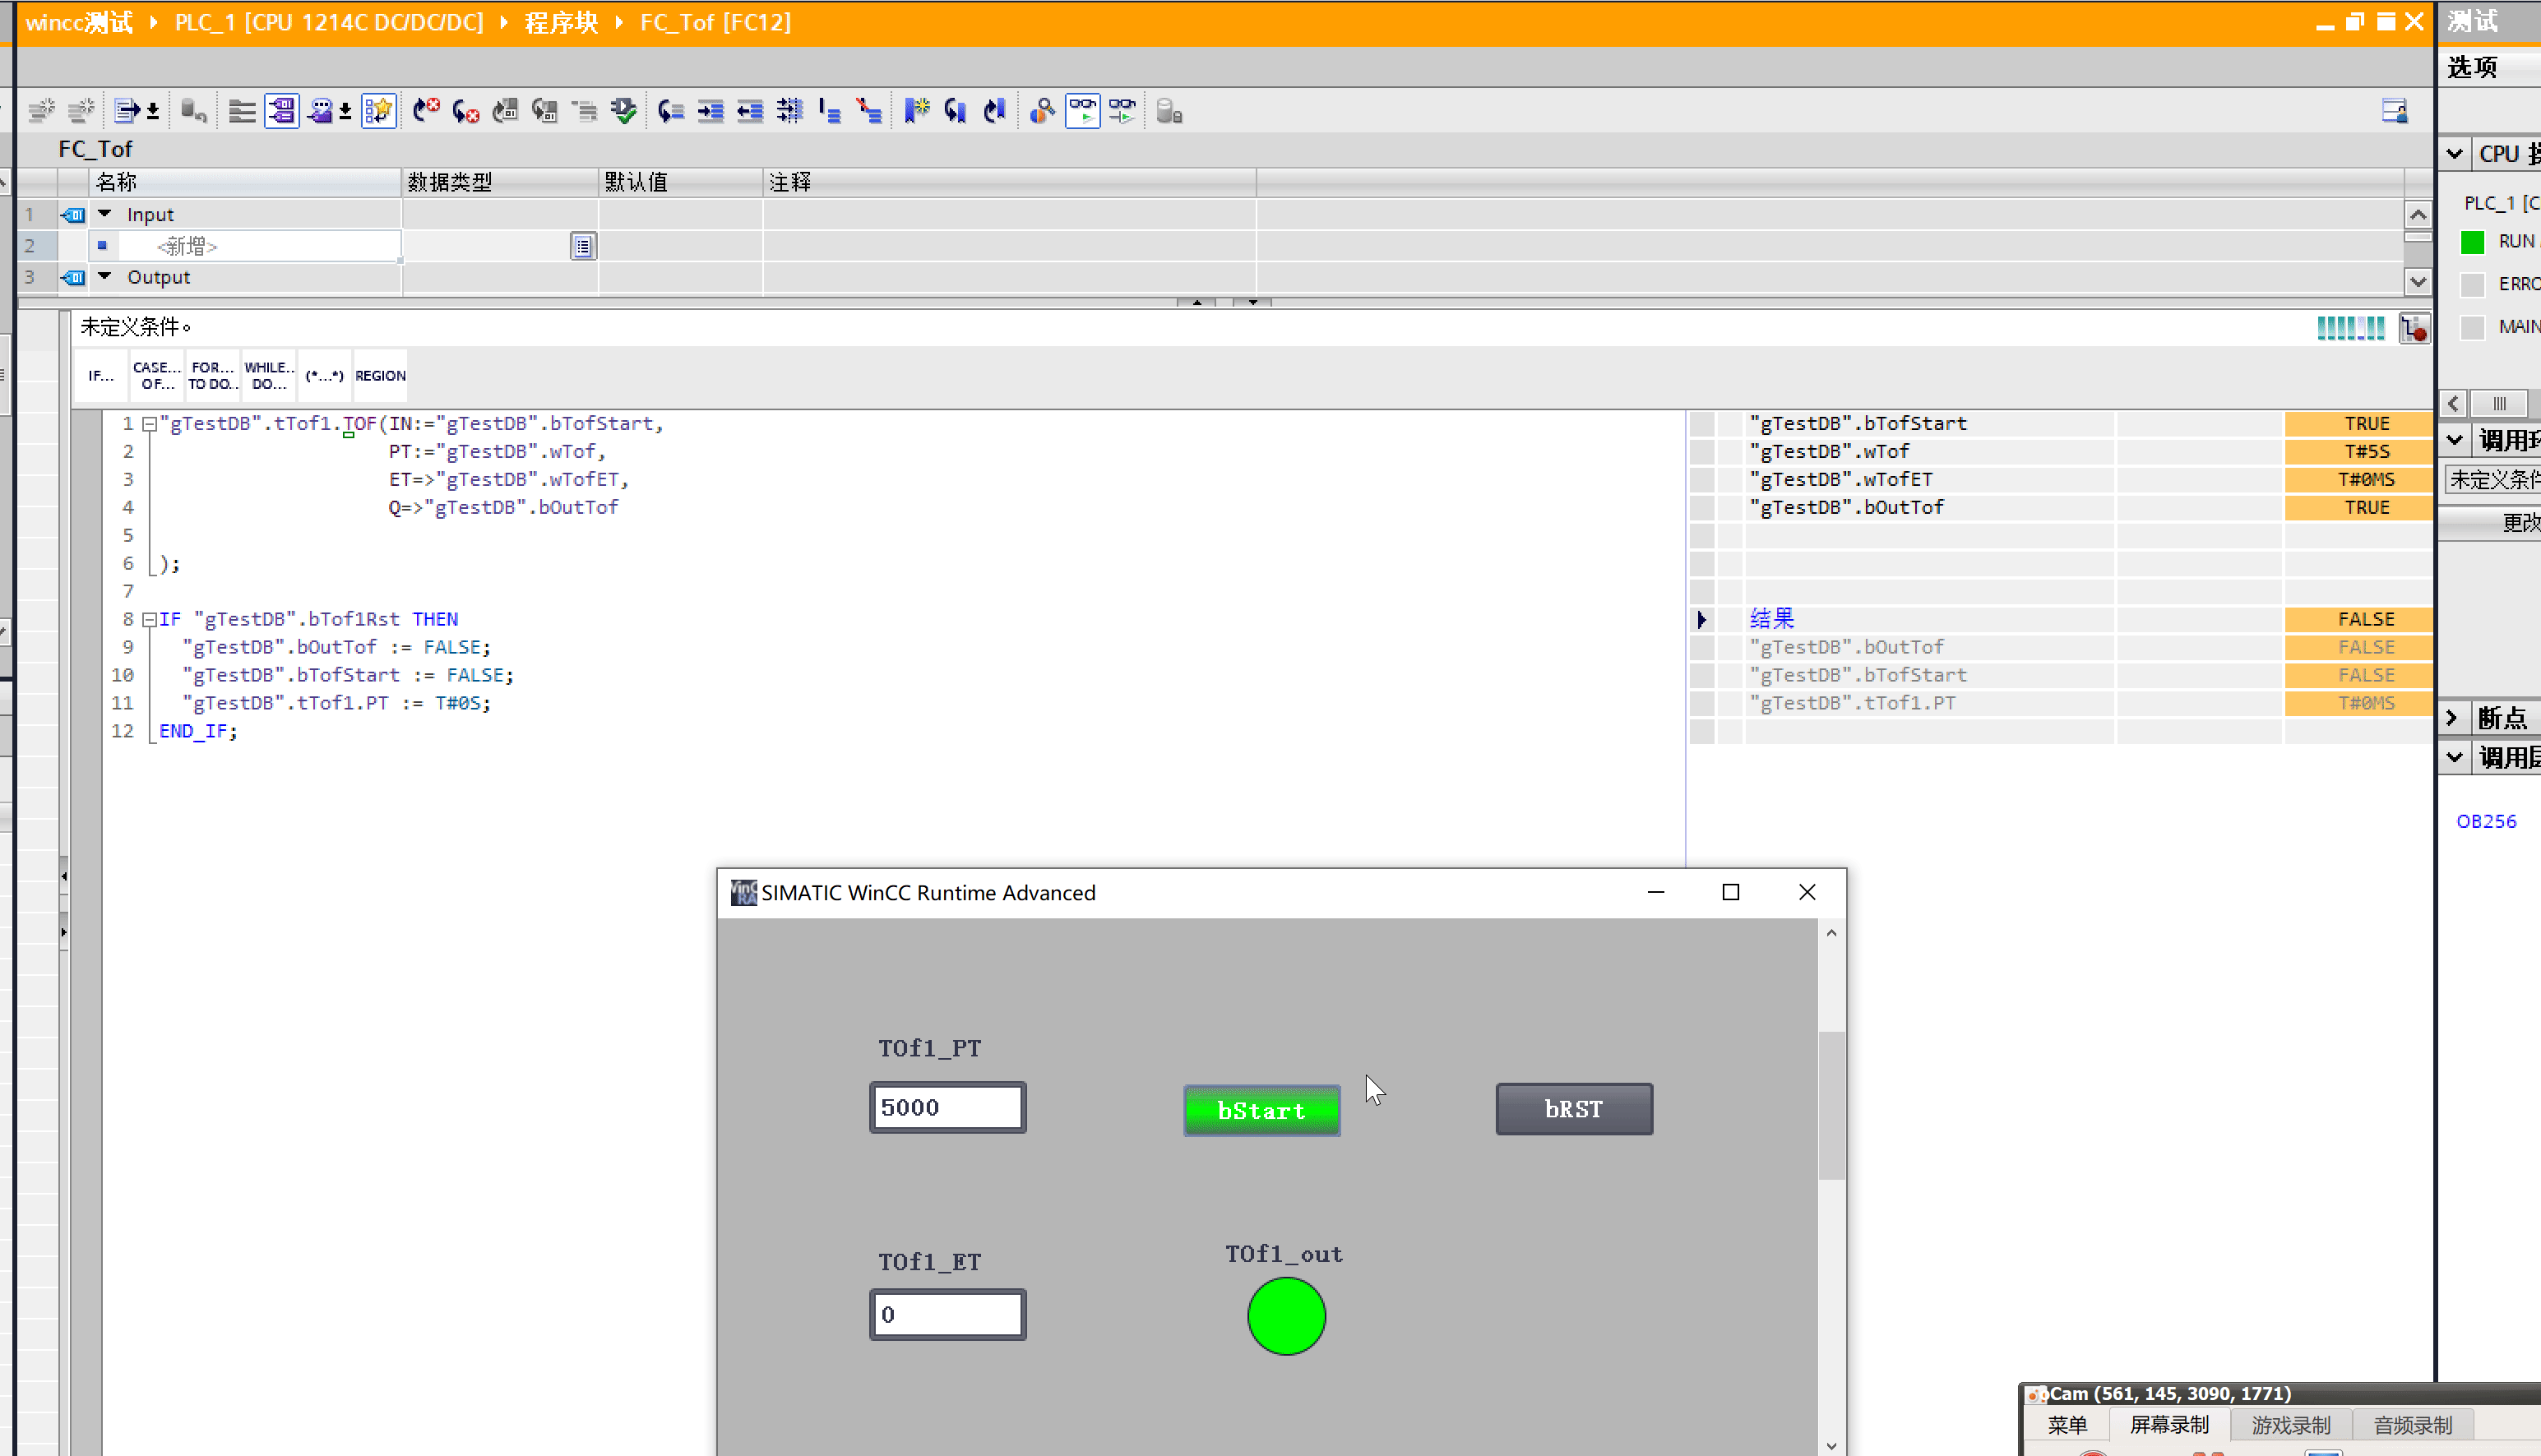This screenshot has width=2541, height=1456.
Task: Click the compile check icon with green checkmark
Action: (x=624, y=111)
